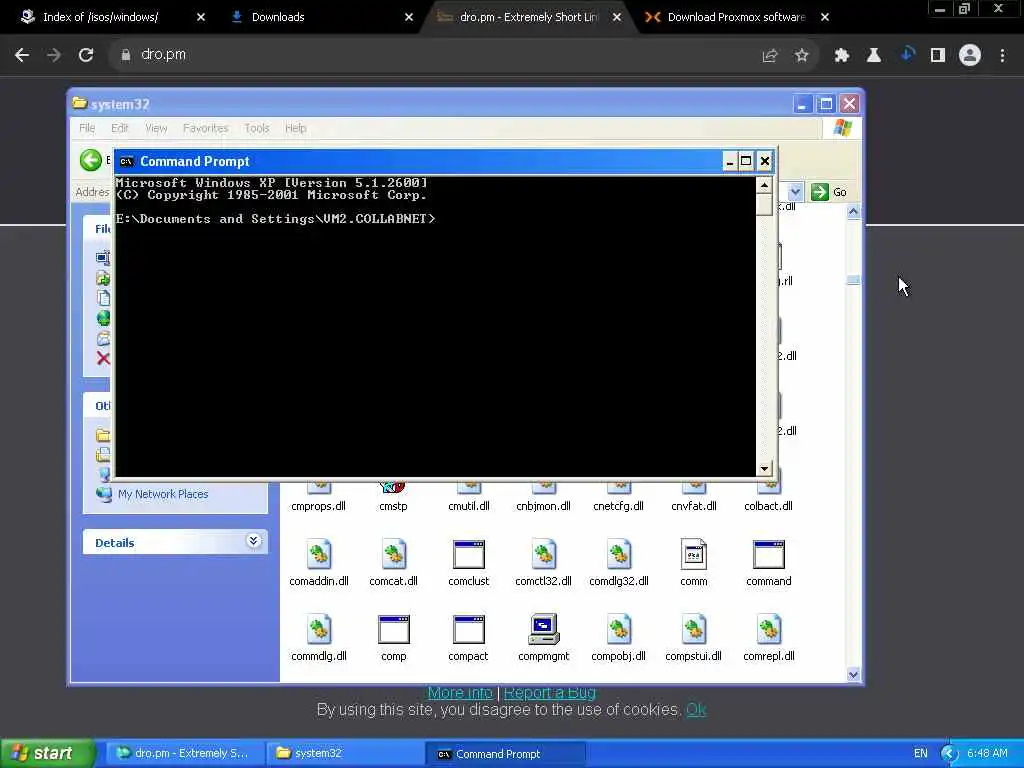Switch to Download Proxmox software tab
The width and height of the screenshot is (1024, 768).
[736, 17]
